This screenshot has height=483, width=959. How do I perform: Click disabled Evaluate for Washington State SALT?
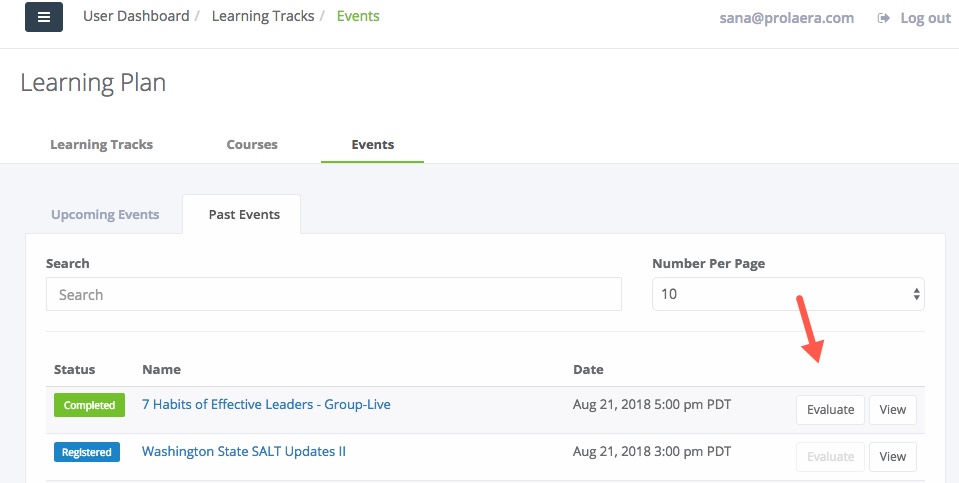pyautogui.click(x=830, y=457)
